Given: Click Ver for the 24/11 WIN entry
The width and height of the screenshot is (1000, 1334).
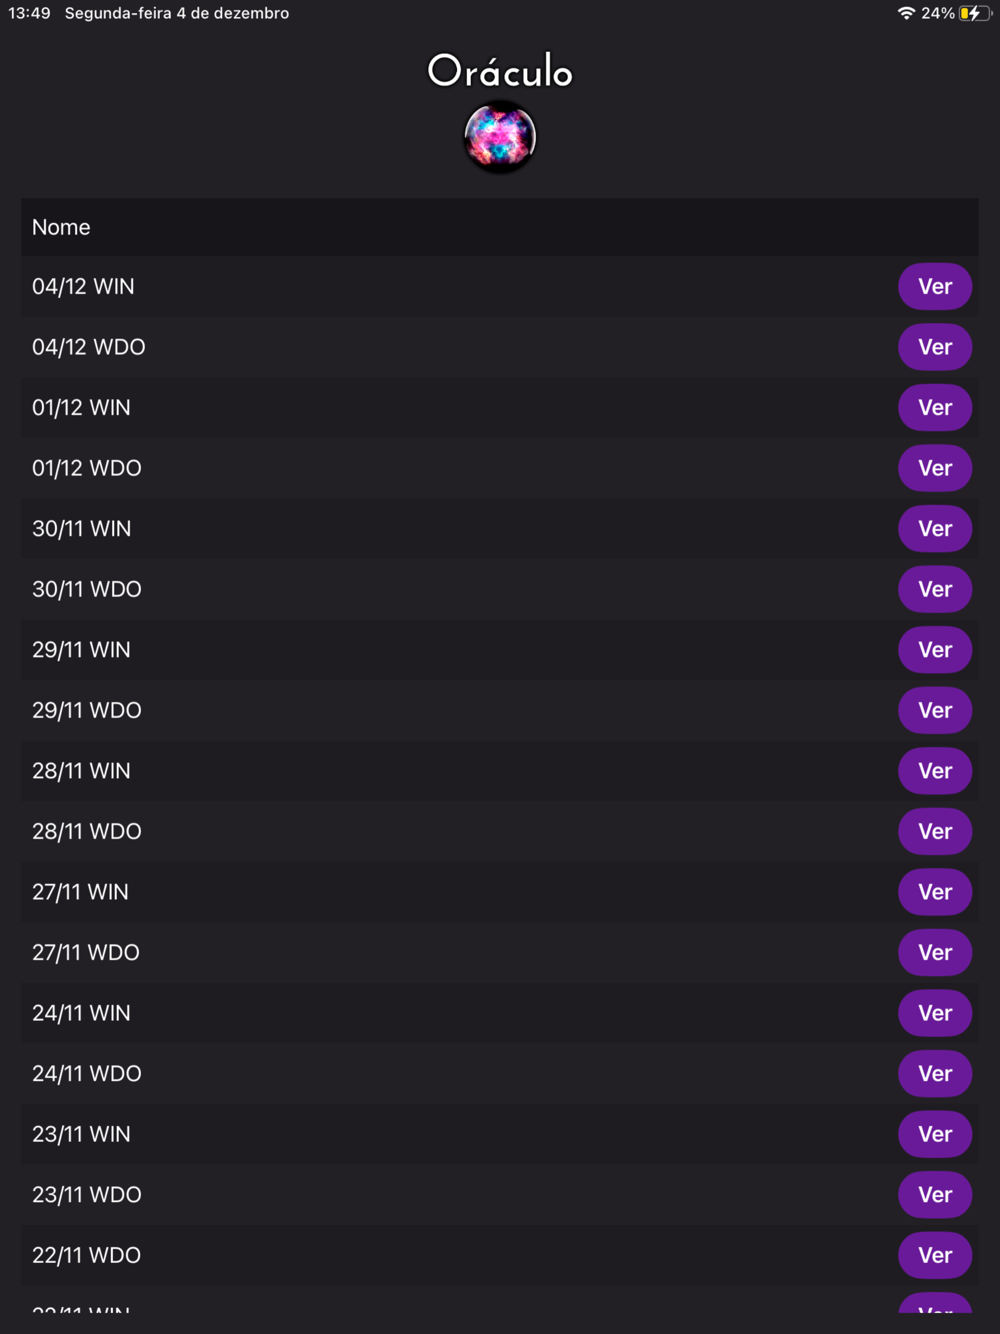Looking at the screenshot, I should 935,1013.
